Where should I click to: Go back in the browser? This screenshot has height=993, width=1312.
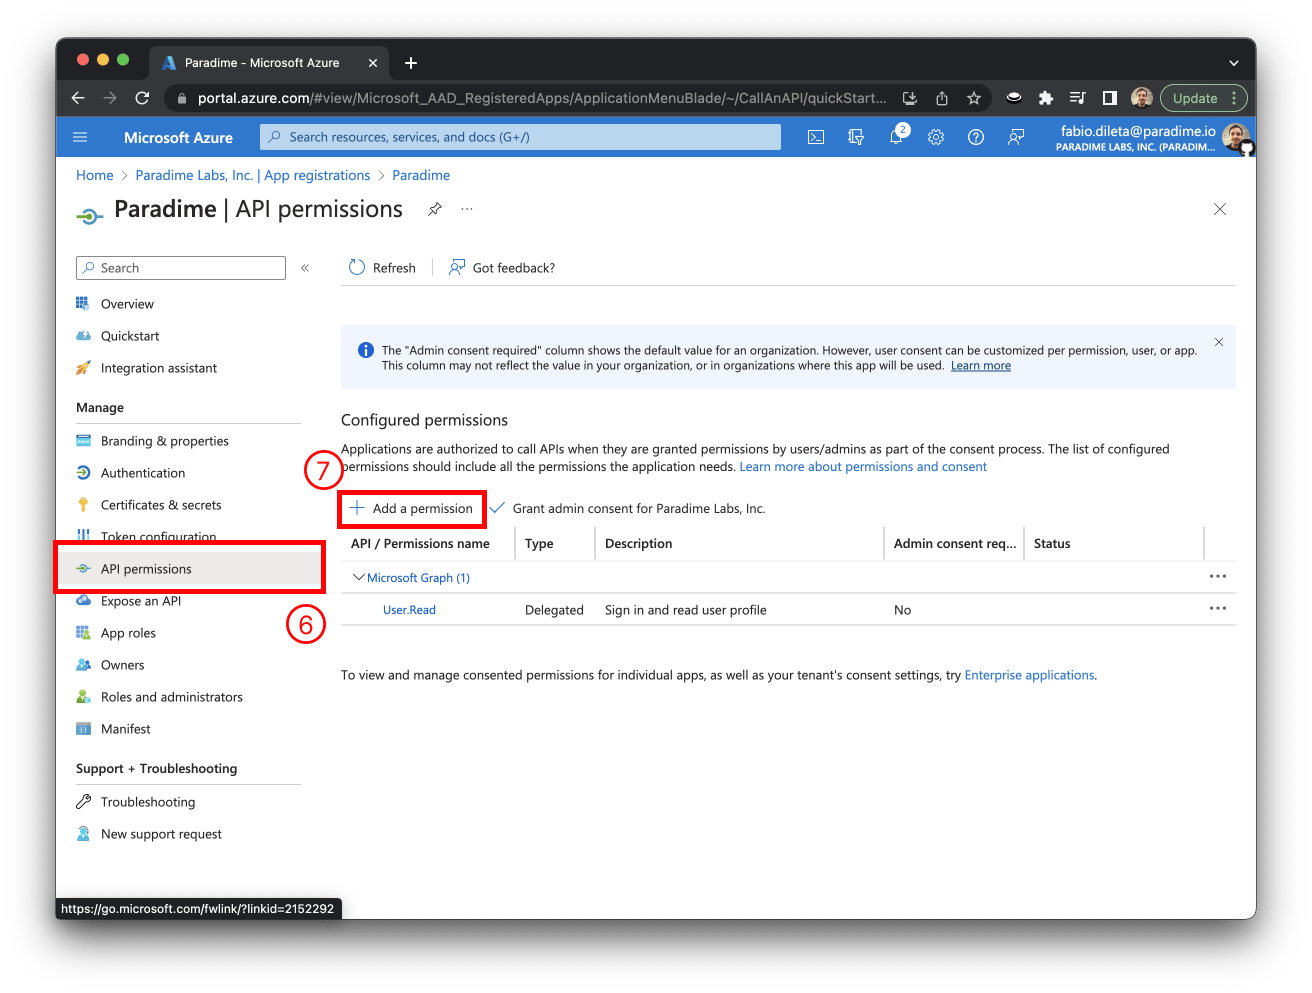78,98
